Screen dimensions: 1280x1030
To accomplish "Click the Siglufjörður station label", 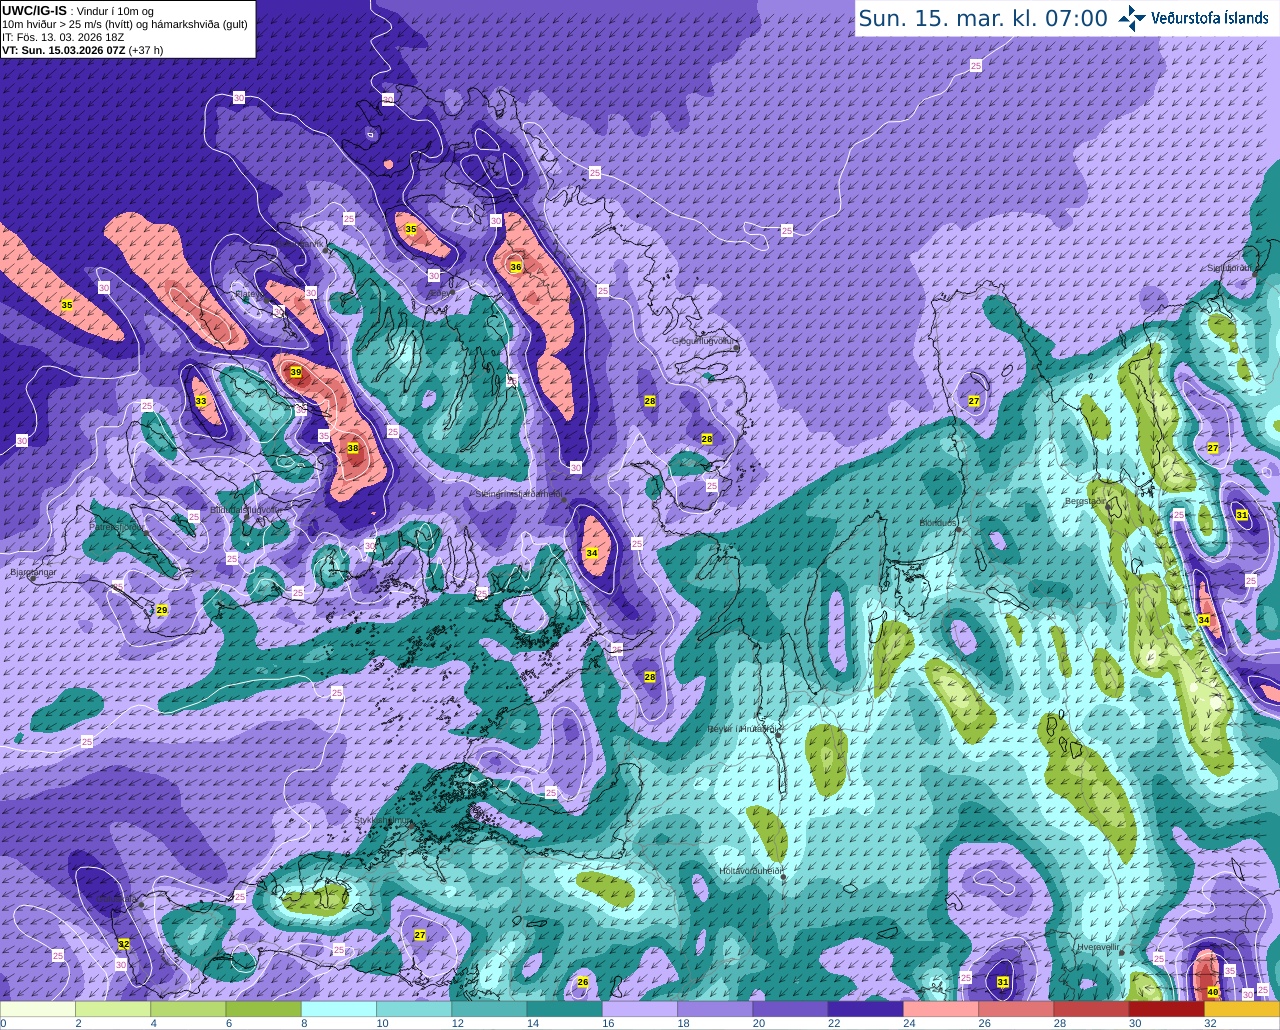I will (1230, 268).
